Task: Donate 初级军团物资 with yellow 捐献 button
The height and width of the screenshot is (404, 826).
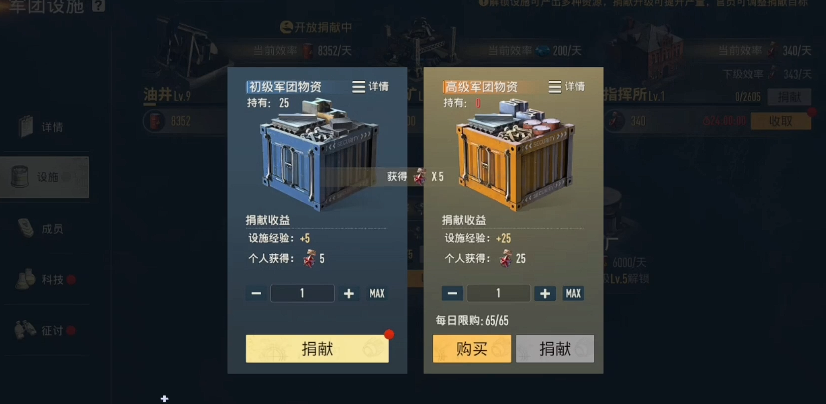Action: click(x=317, y=349)
